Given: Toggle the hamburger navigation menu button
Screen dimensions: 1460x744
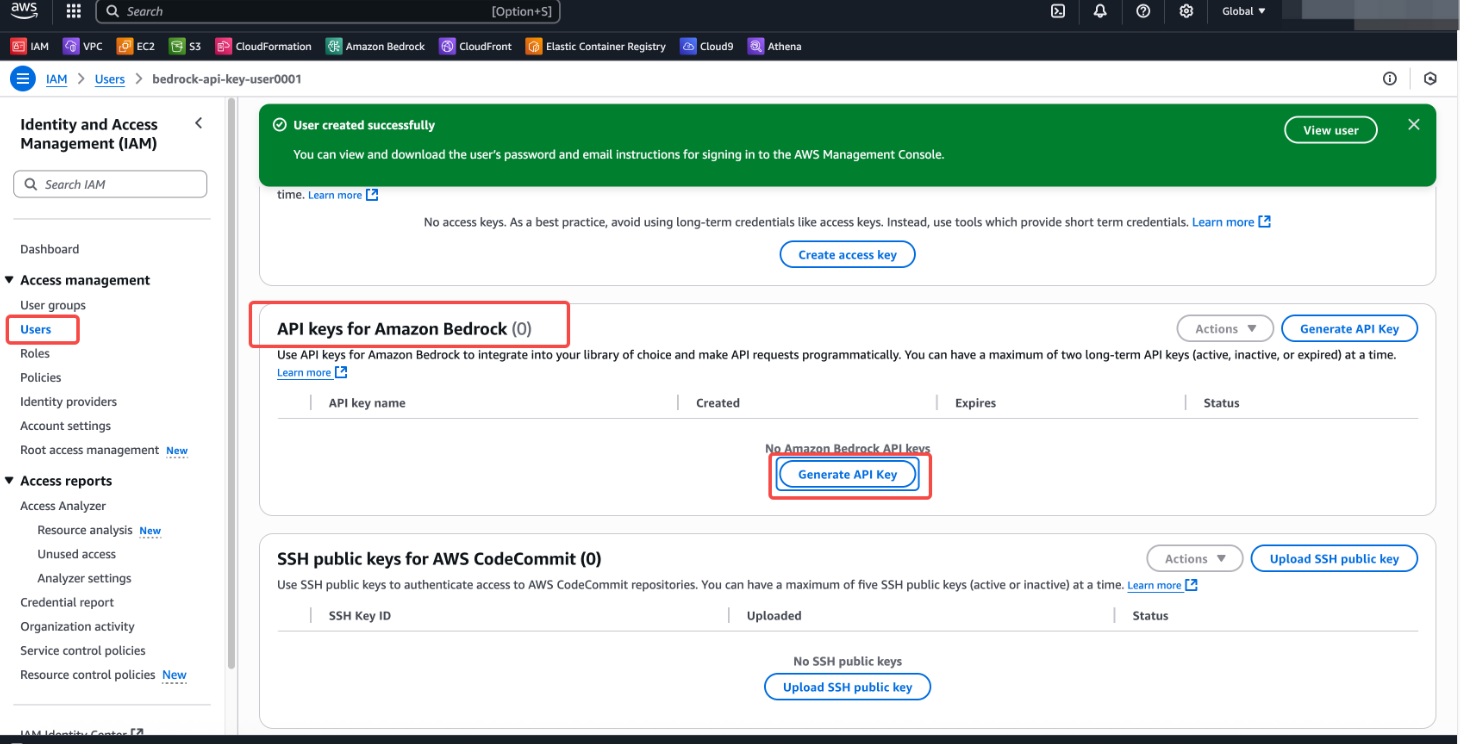Looking at the screenshot, I should click(22, 79).
